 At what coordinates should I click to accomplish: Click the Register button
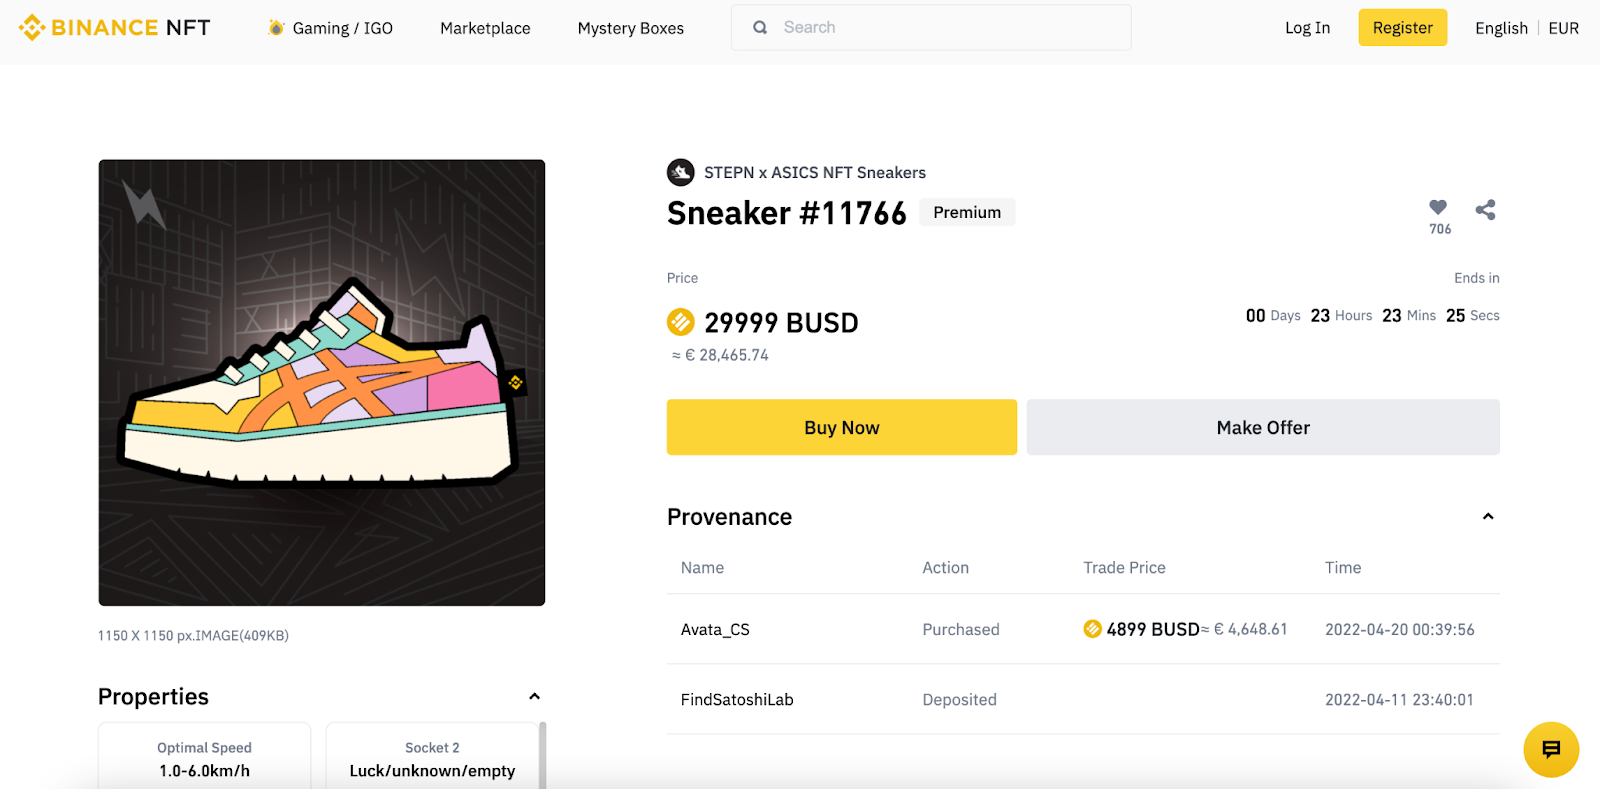1402,28
